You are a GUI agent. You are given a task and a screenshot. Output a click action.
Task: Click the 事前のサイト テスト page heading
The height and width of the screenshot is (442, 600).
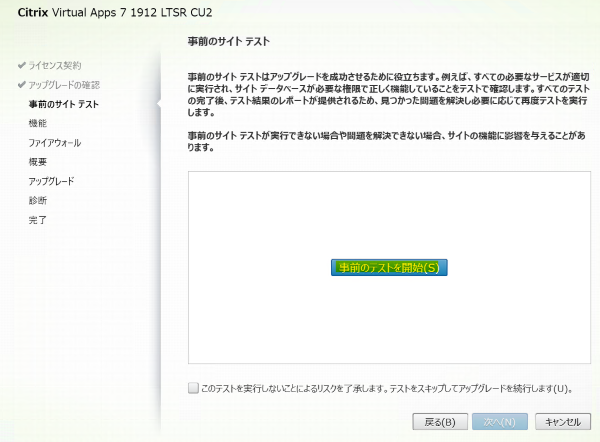coord(228,41)
